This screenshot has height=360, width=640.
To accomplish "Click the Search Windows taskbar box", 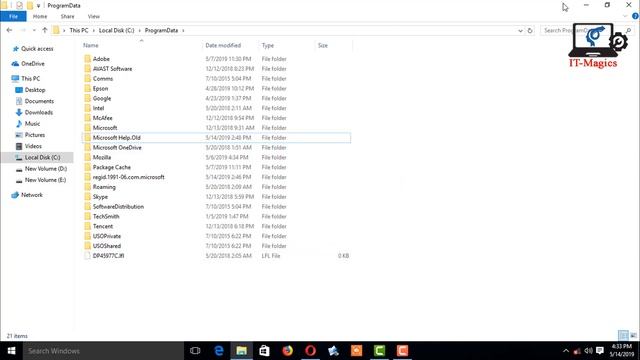I will click(x=103, y=351).
